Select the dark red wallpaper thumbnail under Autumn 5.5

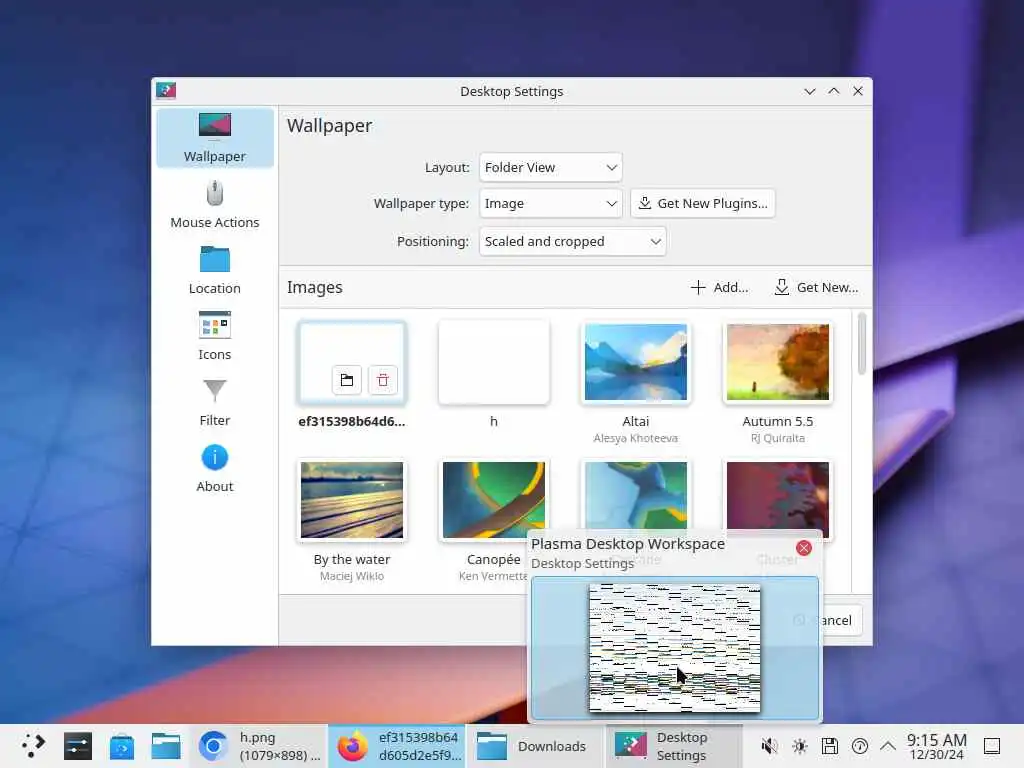pyautogui.click(x=778, y=498)
